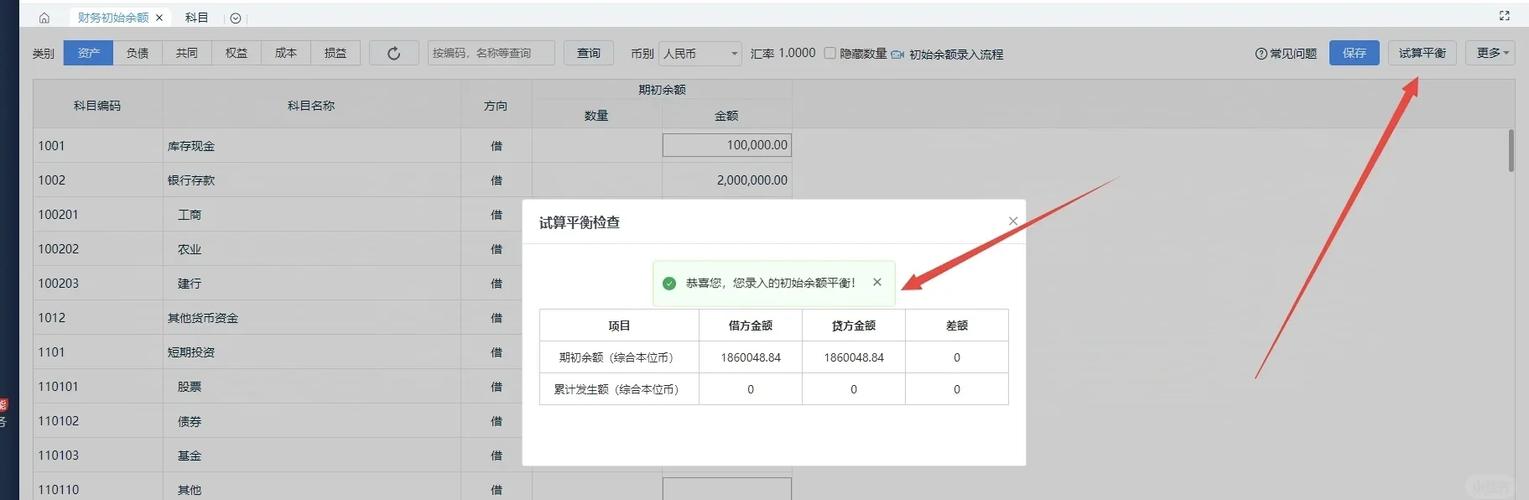
Task: Open the 人民币 currency dropdown
Action: tap(700, 53)
